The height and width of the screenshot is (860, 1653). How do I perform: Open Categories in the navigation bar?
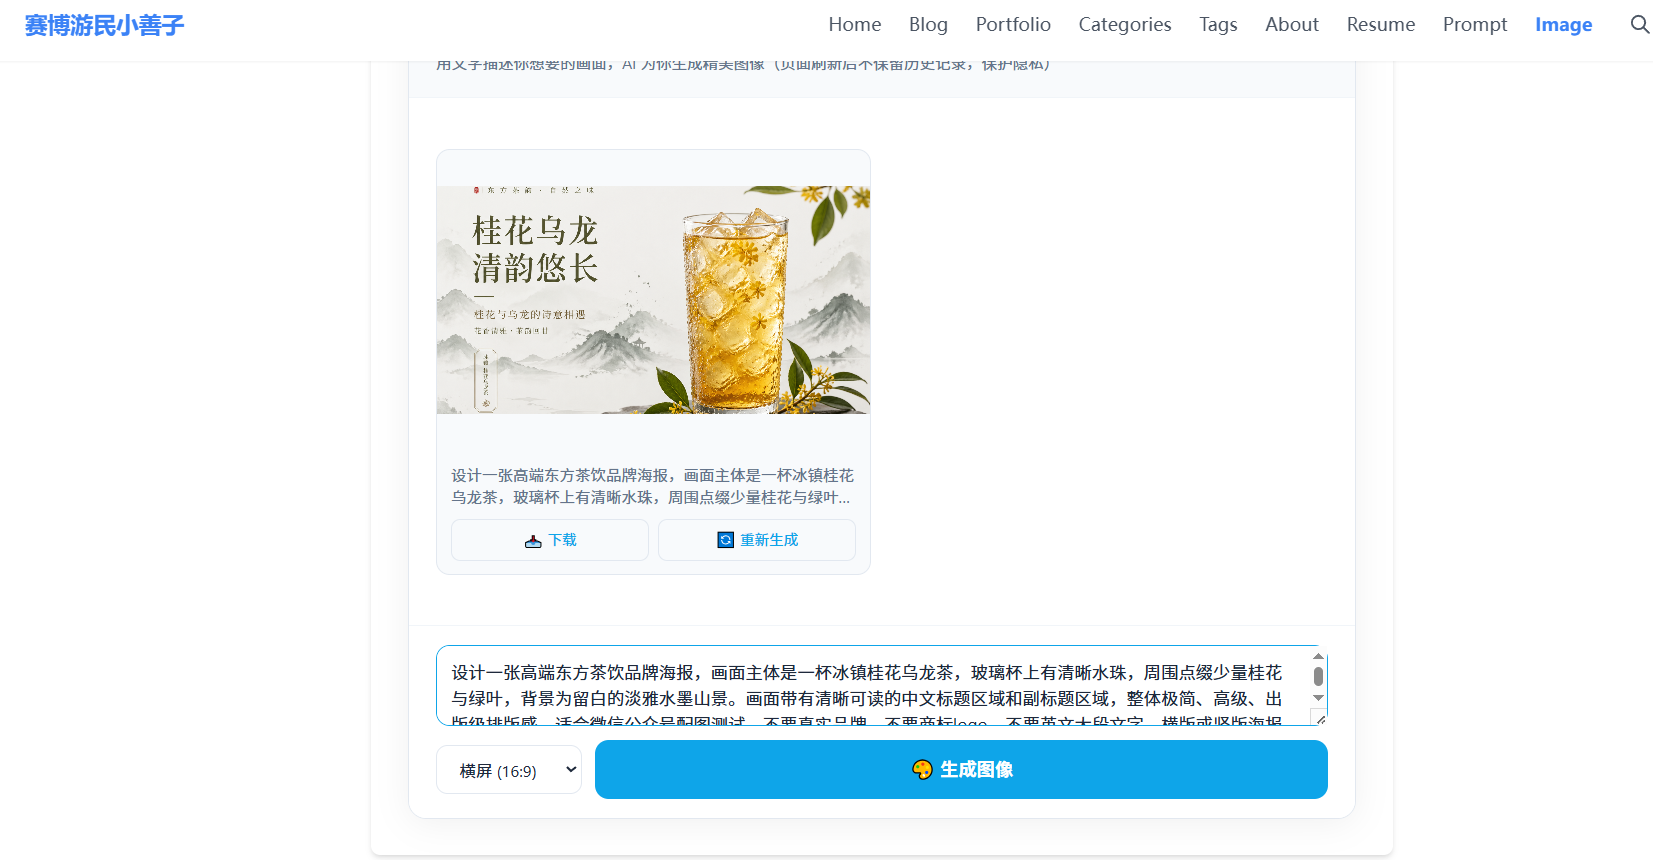click(x=1124, y=25)
